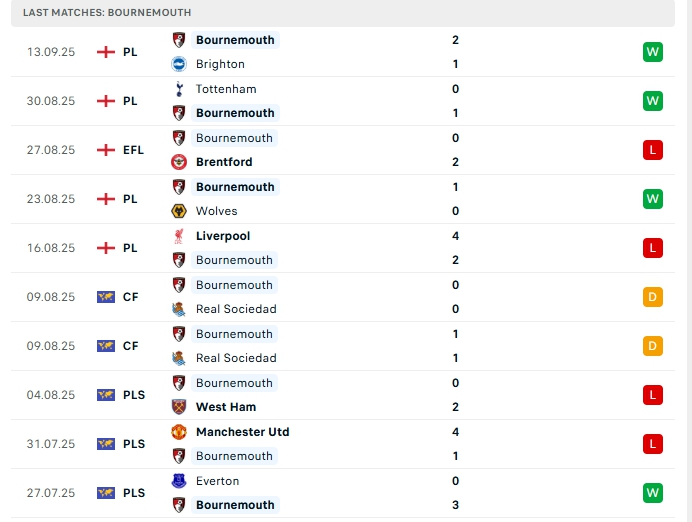Click the Tottenham club crest icon

pos(179,89)
